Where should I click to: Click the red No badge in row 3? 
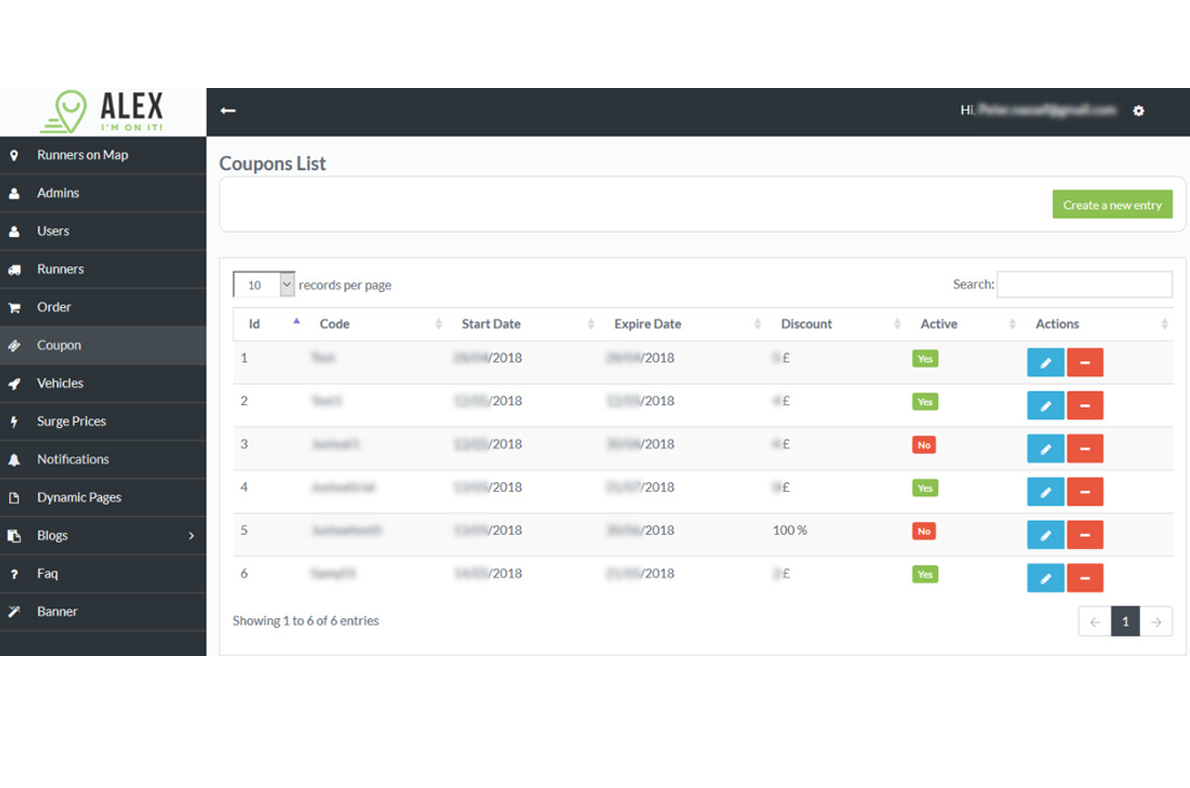pyautogui.click(x=923, y=445)
